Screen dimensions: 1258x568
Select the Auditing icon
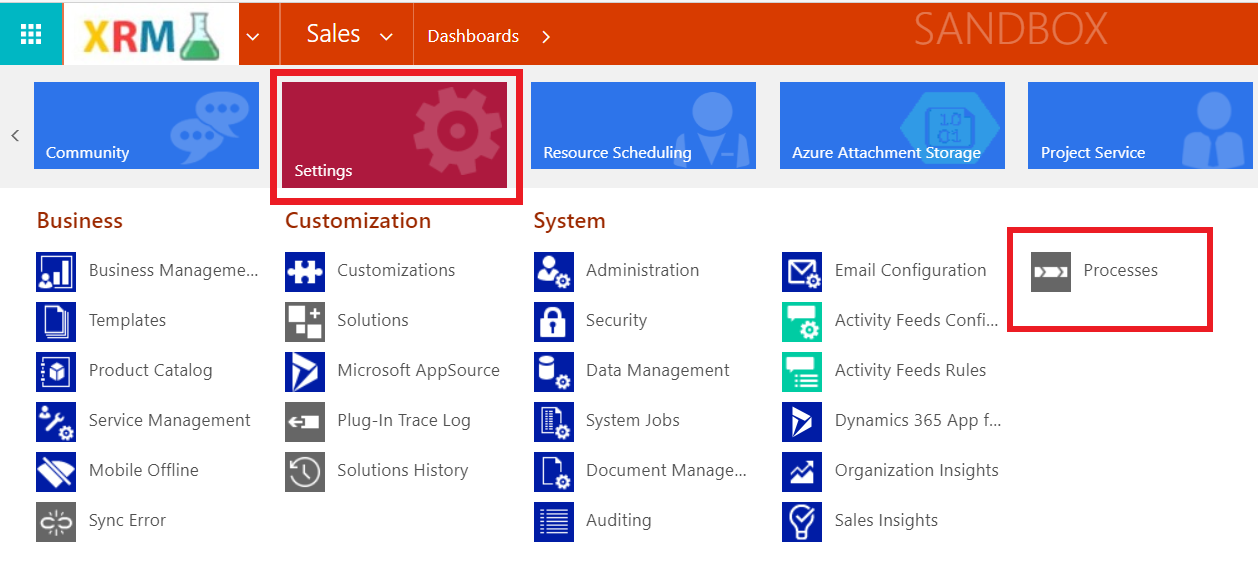pos(553,521)
